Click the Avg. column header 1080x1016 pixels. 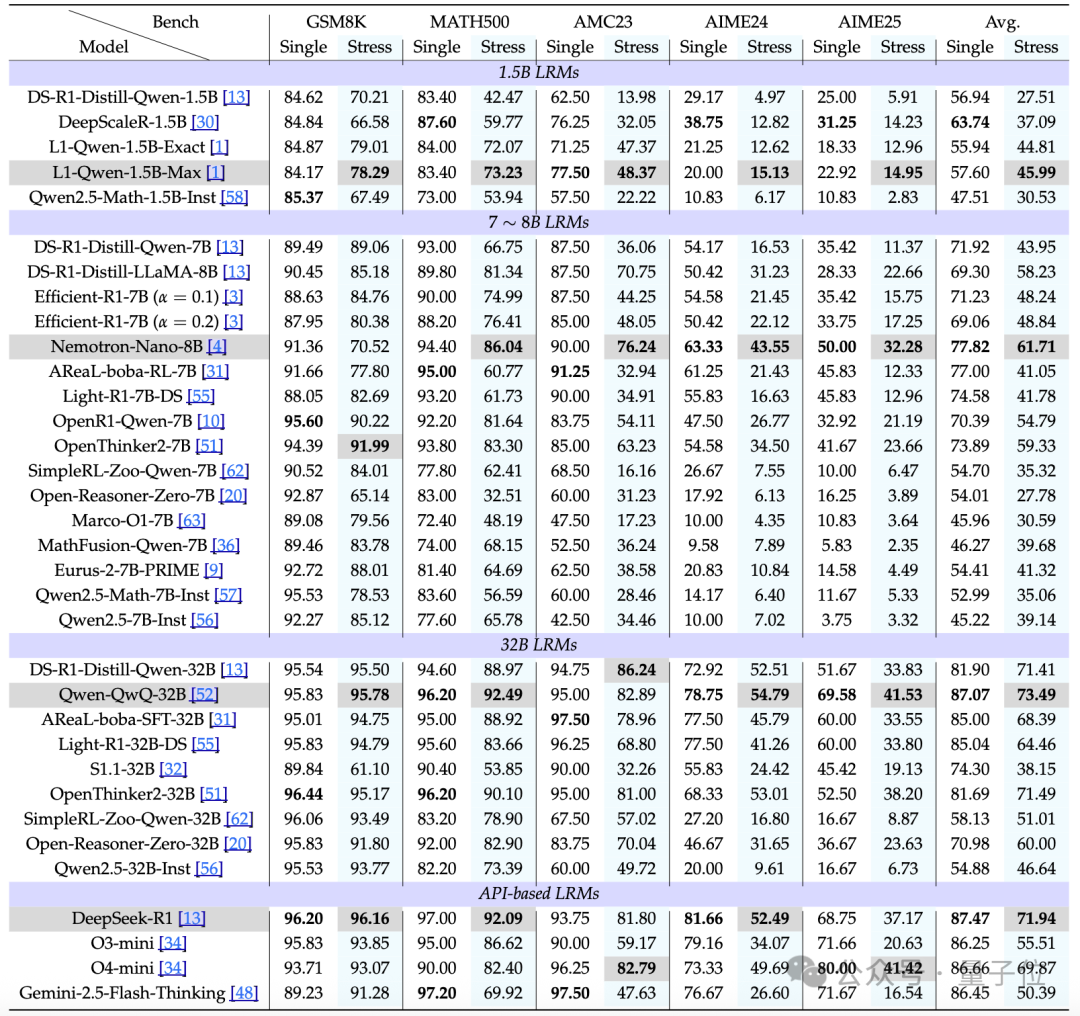(1002, 23)
